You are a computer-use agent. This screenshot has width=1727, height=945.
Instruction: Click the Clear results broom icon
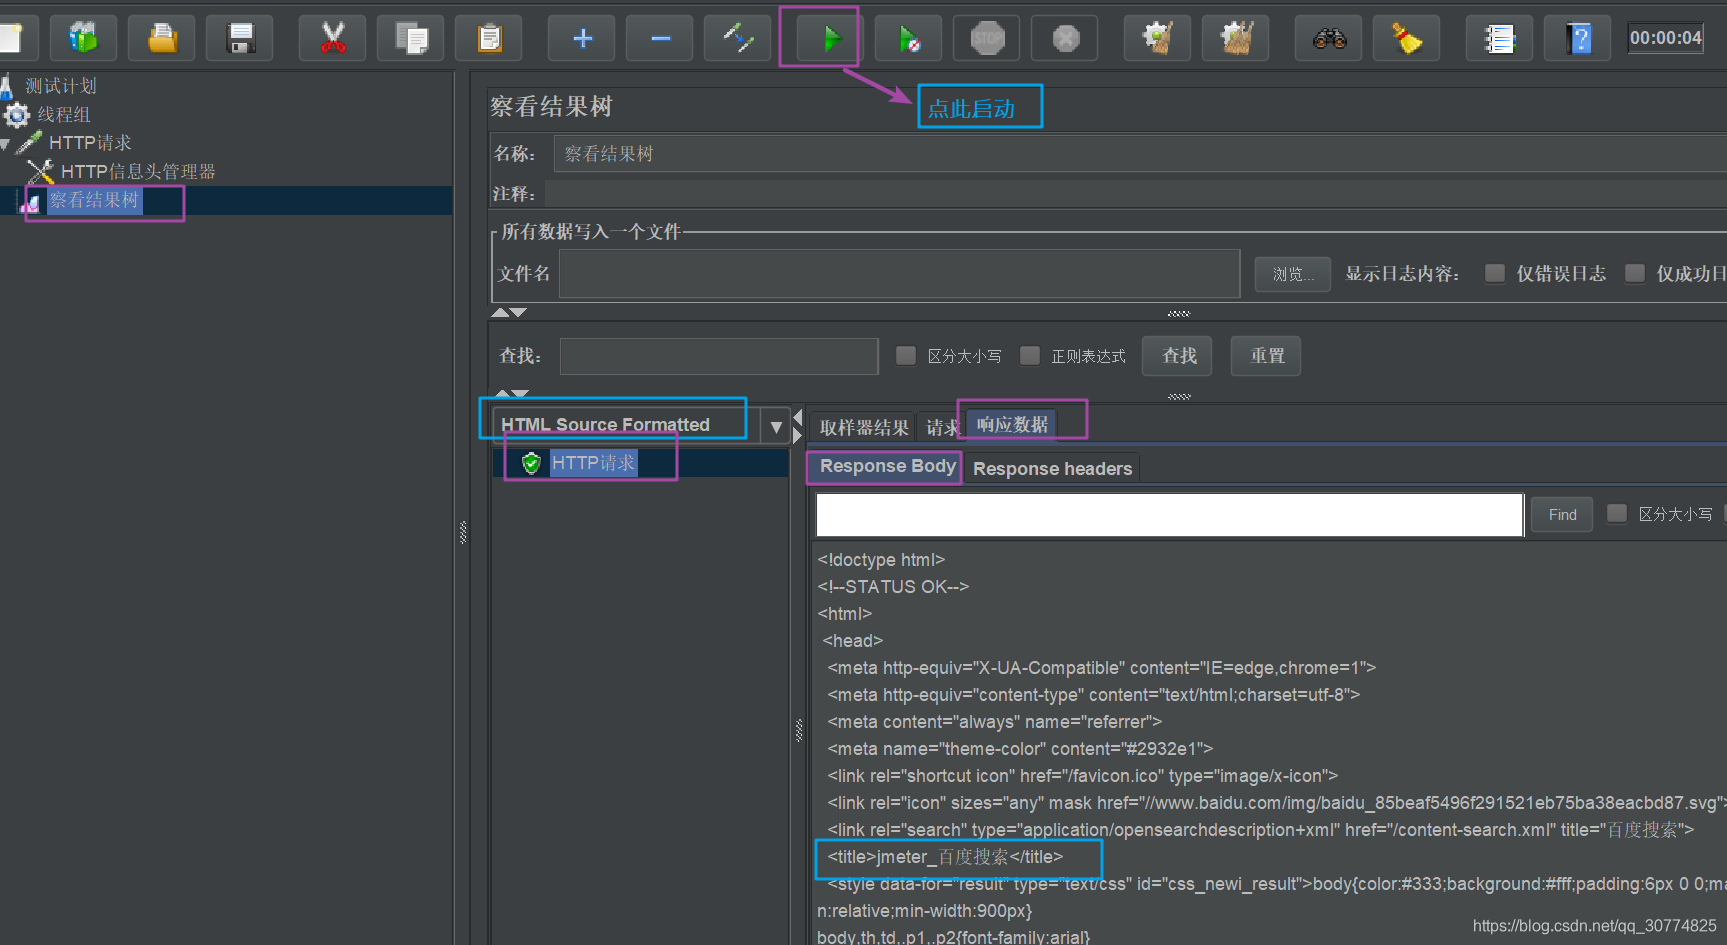[x=1158, y=39]
